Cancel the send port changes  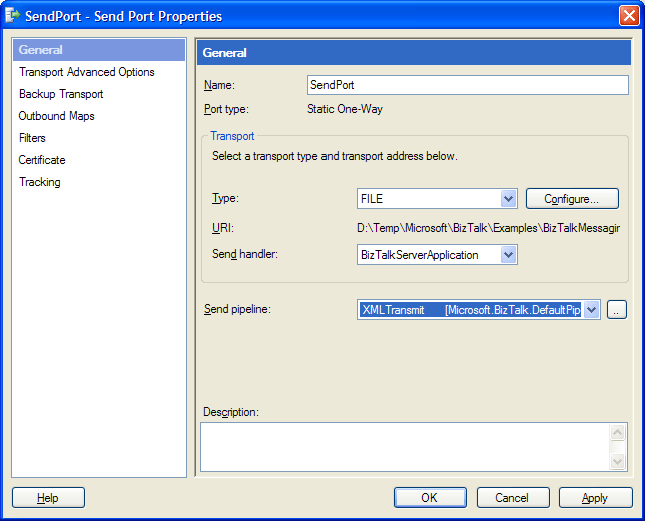click(513, 497)
